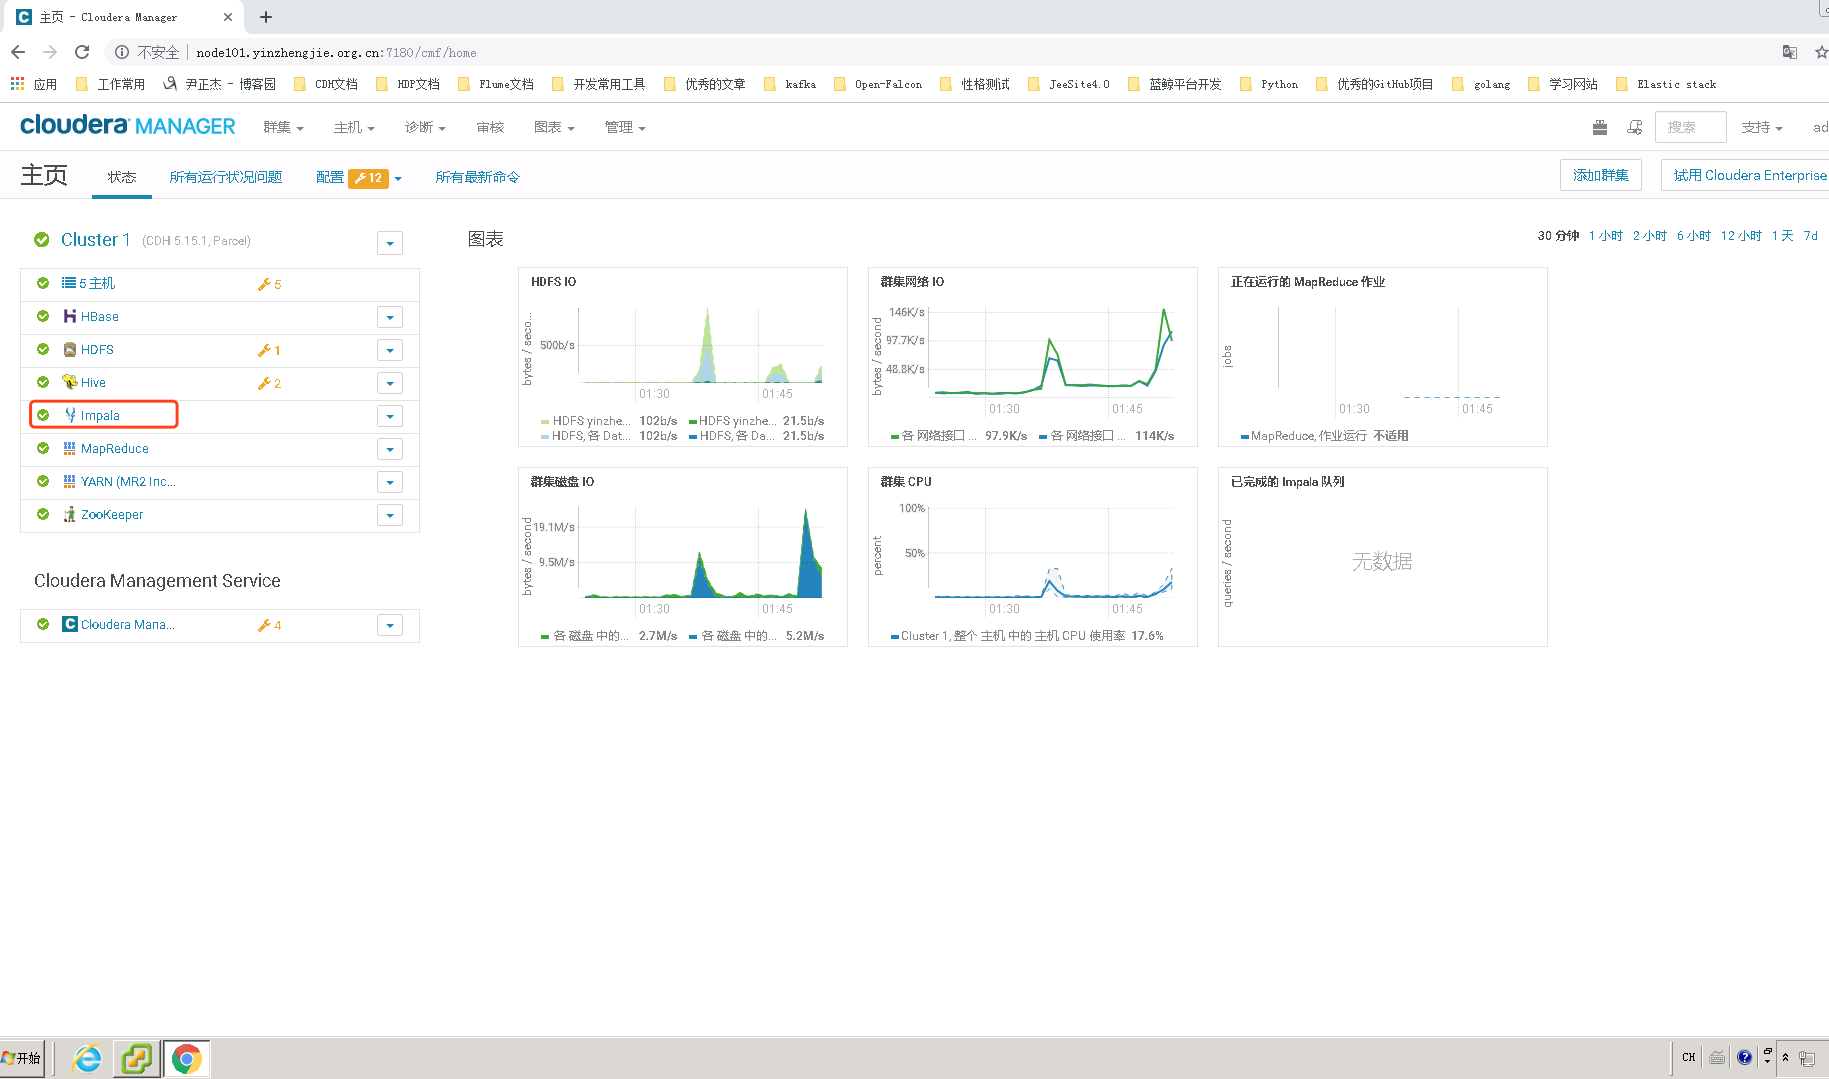The image size is (1829, 1079).
Task: Open the 配置 dropdown with 12 issues
Action: (358, 177)
